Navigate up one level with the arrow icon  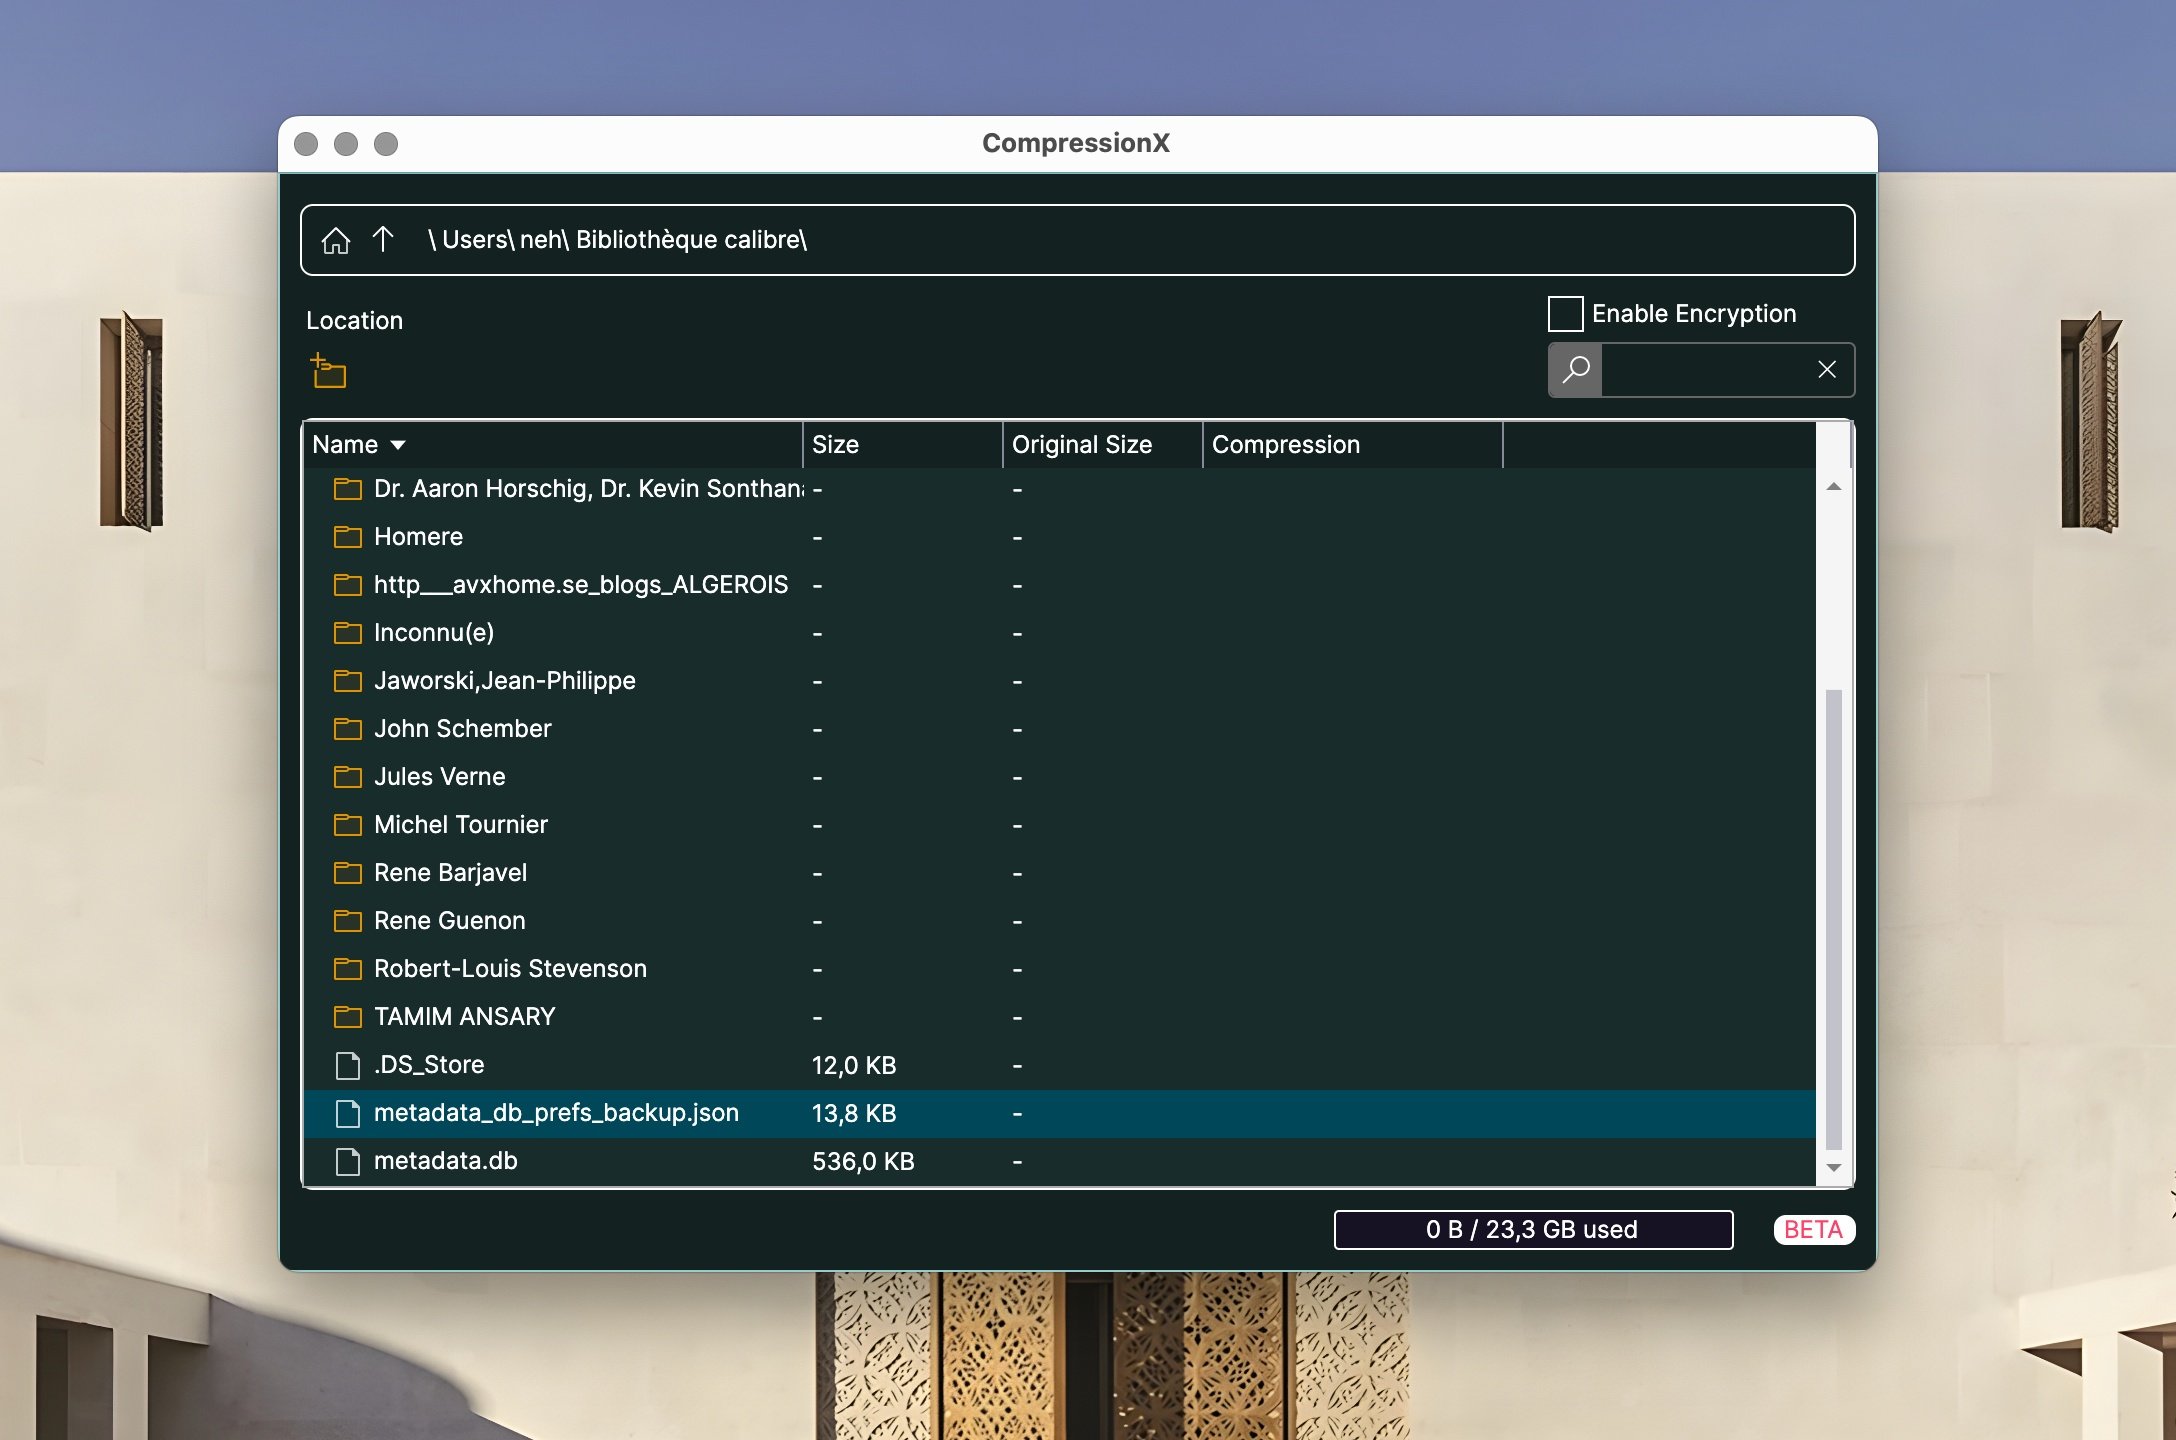(383, 240)
